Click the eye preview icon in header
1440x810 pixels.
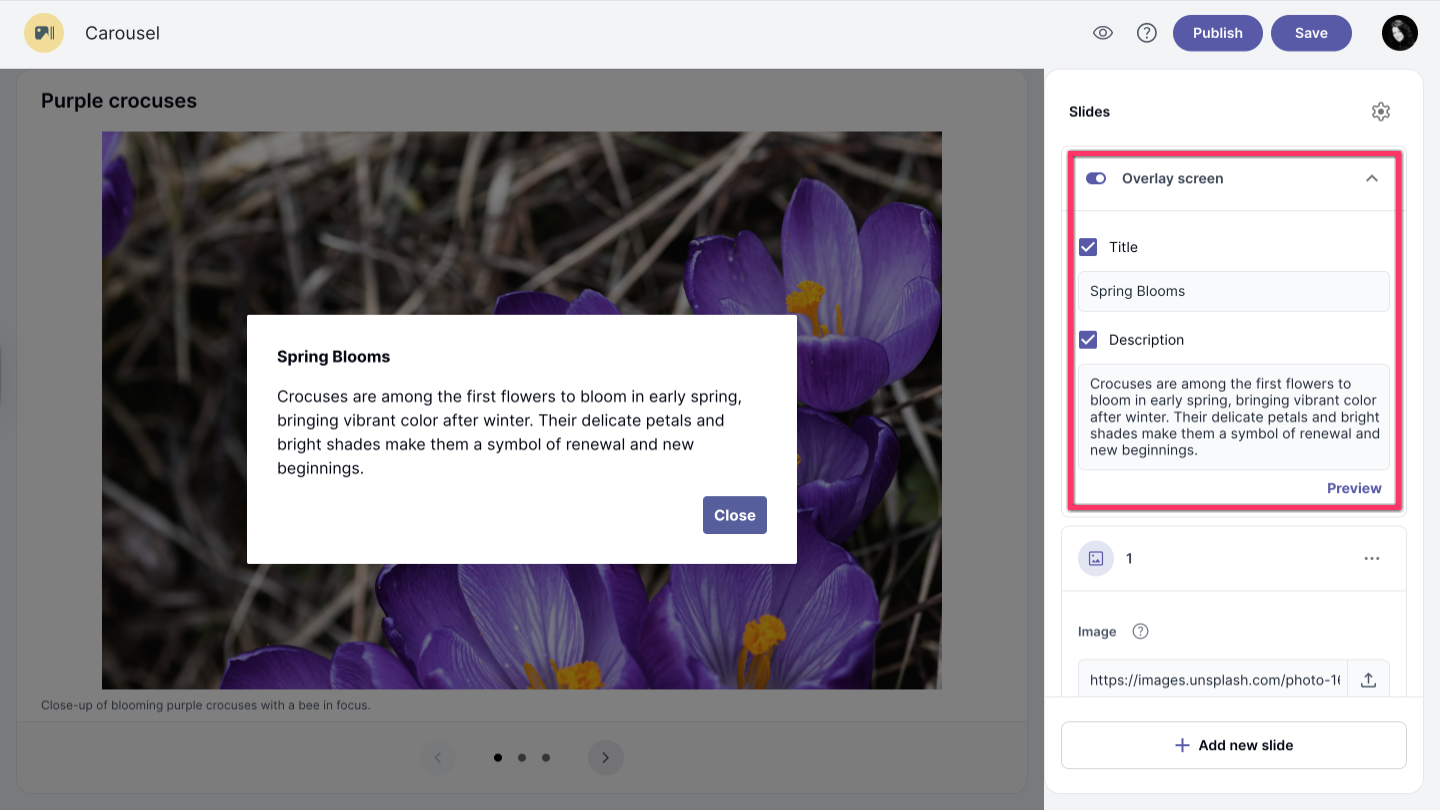coord(1103,33)
